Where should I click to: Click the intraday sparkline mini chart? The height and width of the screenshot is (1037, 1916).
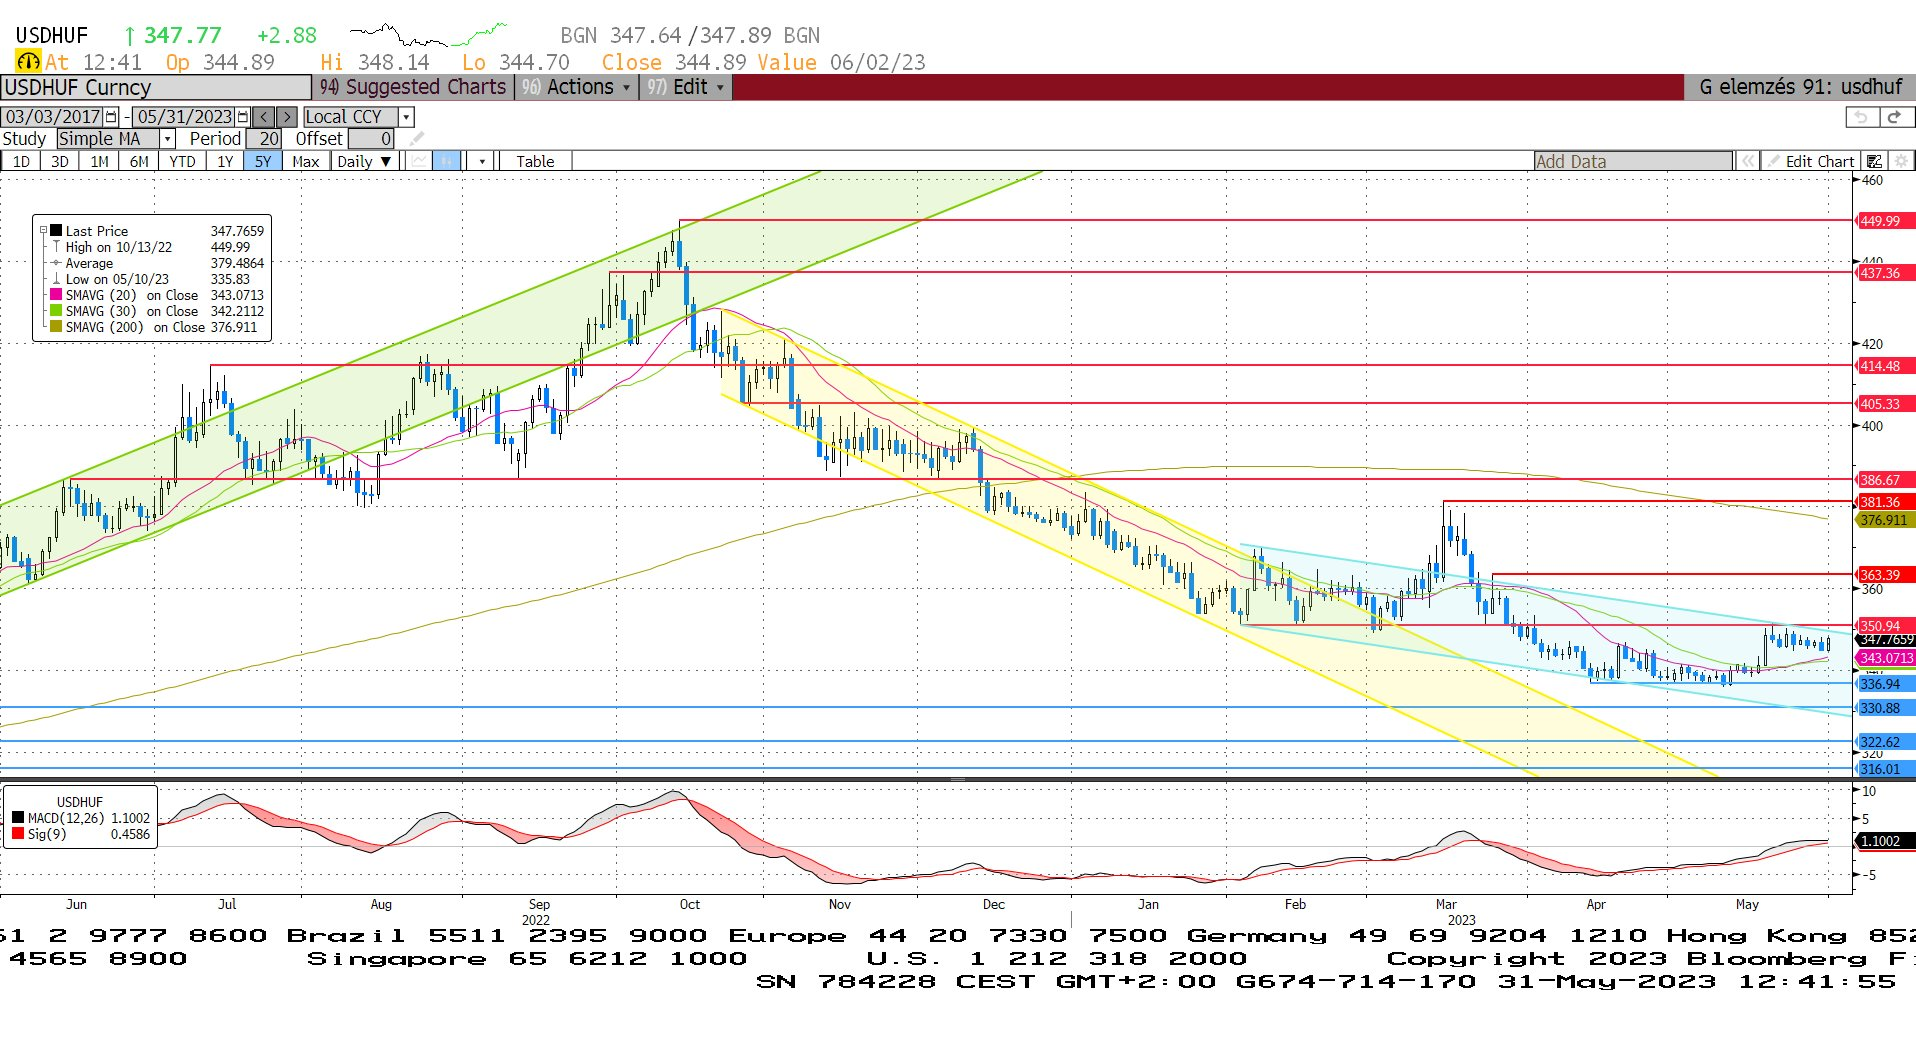click(x=428, y=35)
